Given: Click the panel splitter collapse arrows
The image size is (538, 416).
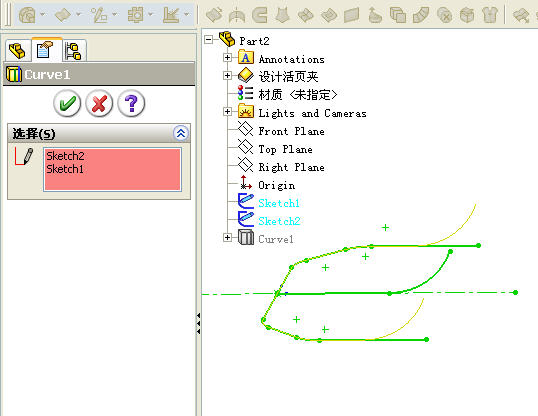Looking at the screenshot, I should click(198, 323).
